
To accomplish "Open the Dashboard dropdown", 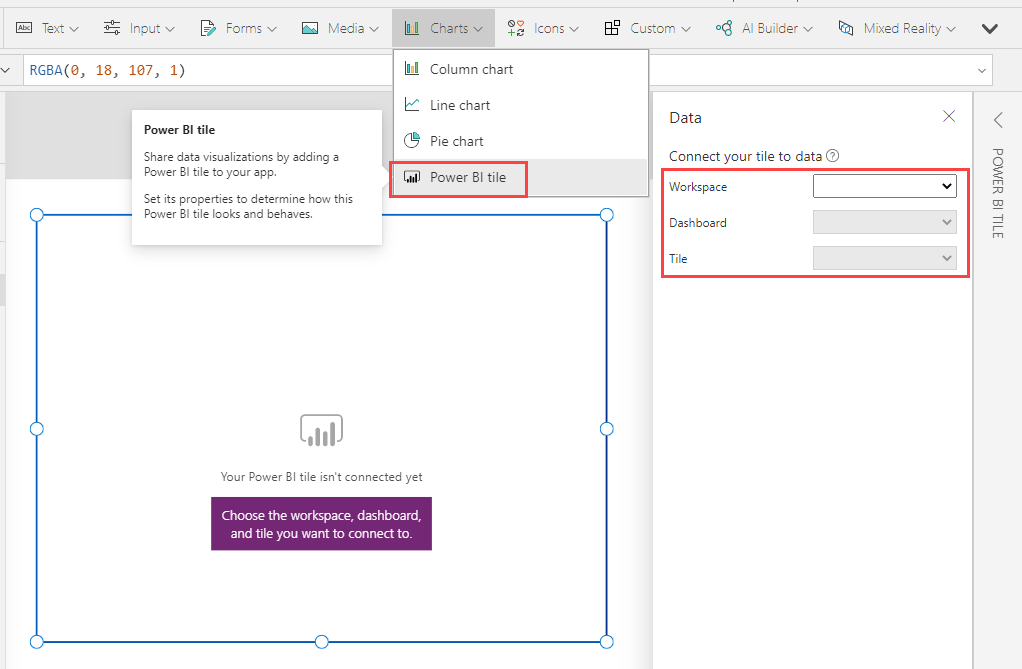I will tap(884, 222).
